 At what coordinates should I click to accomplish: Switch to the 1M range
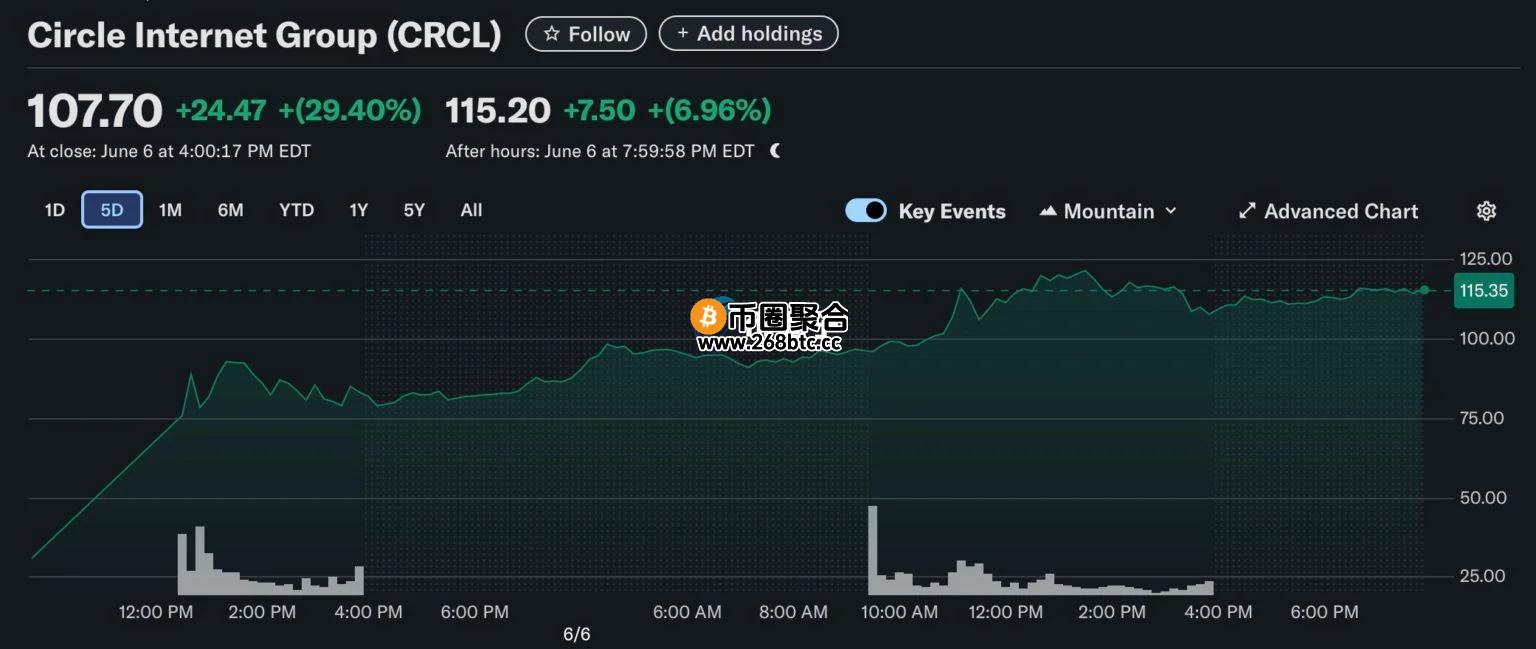tap(170, 210)
